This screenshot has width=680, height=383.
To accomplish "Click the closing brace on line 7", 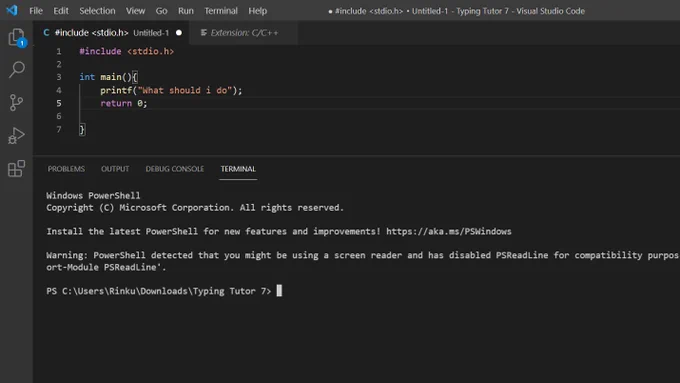I will (82, 129).
